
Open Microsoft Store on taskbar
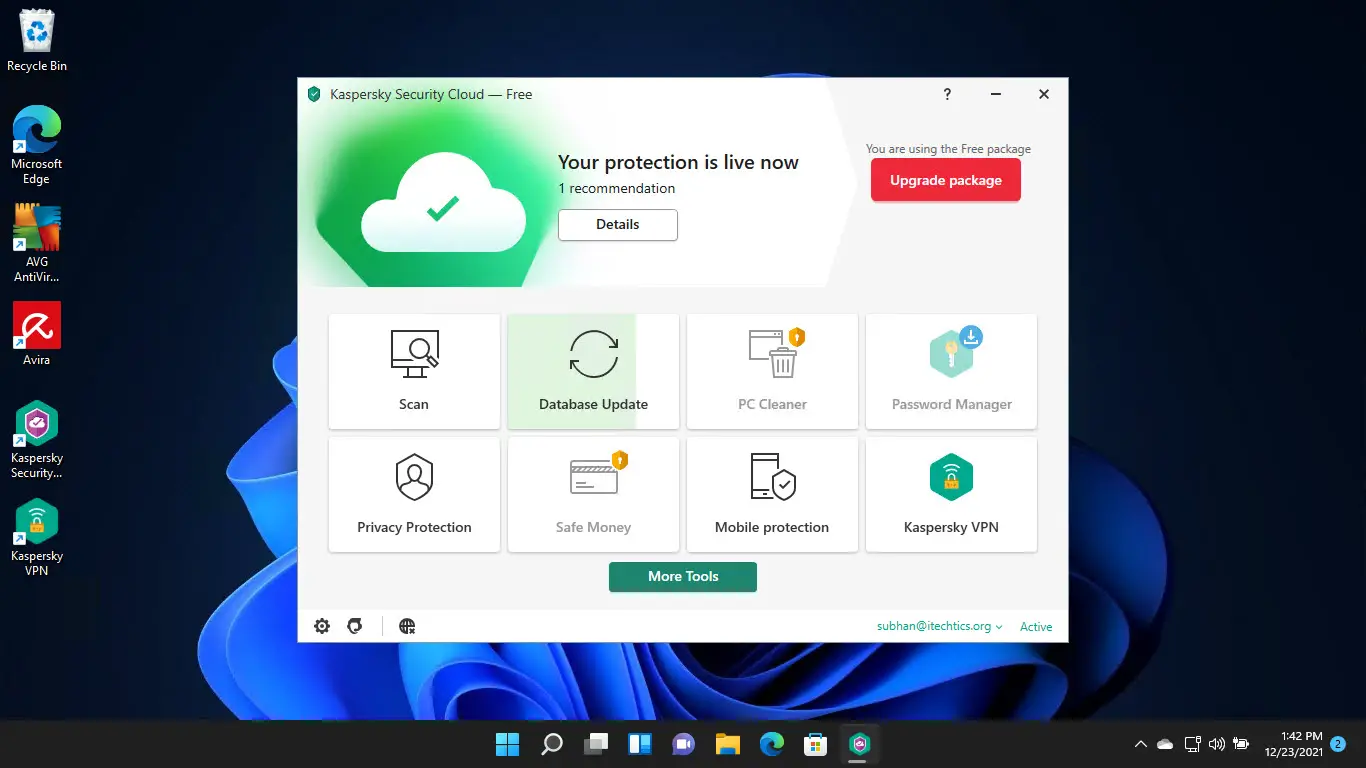pyautogui.click(x=815, y=744)
